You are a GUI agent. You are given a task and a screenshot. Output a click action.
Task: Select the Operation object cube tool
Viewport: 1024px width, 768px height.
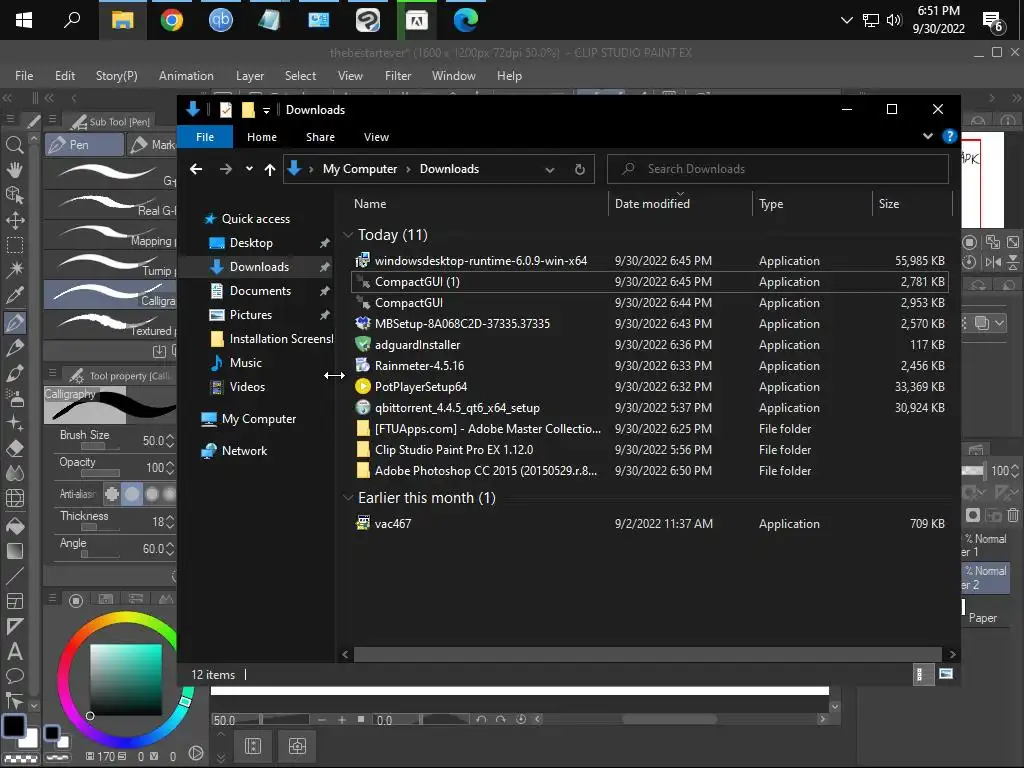[14, 195]
